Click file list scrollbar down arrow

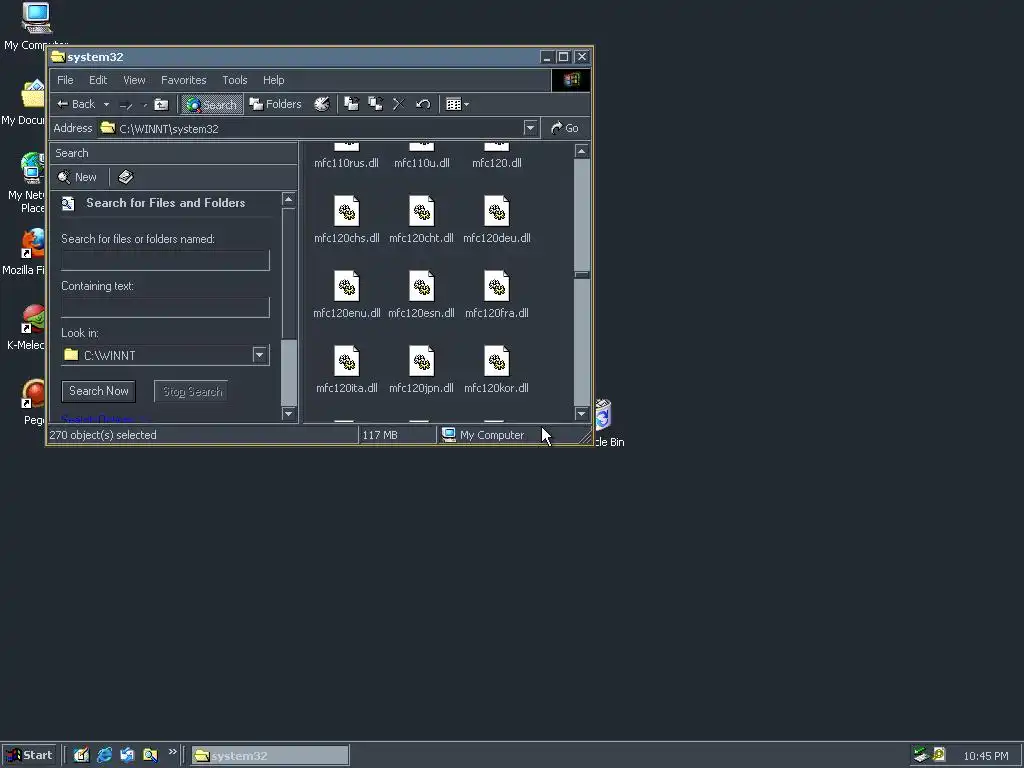coord(581,413)
